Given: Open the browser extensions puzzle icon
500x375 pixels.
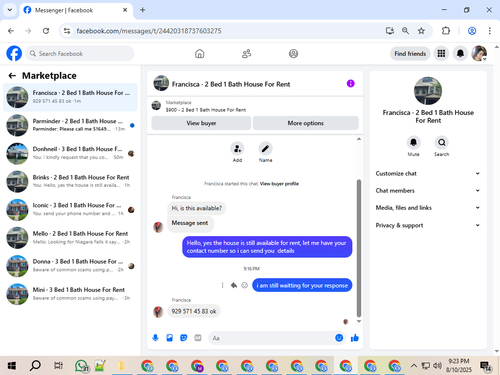Looking at the screenshot, I should pyautogui.click(x=446, y=31).
